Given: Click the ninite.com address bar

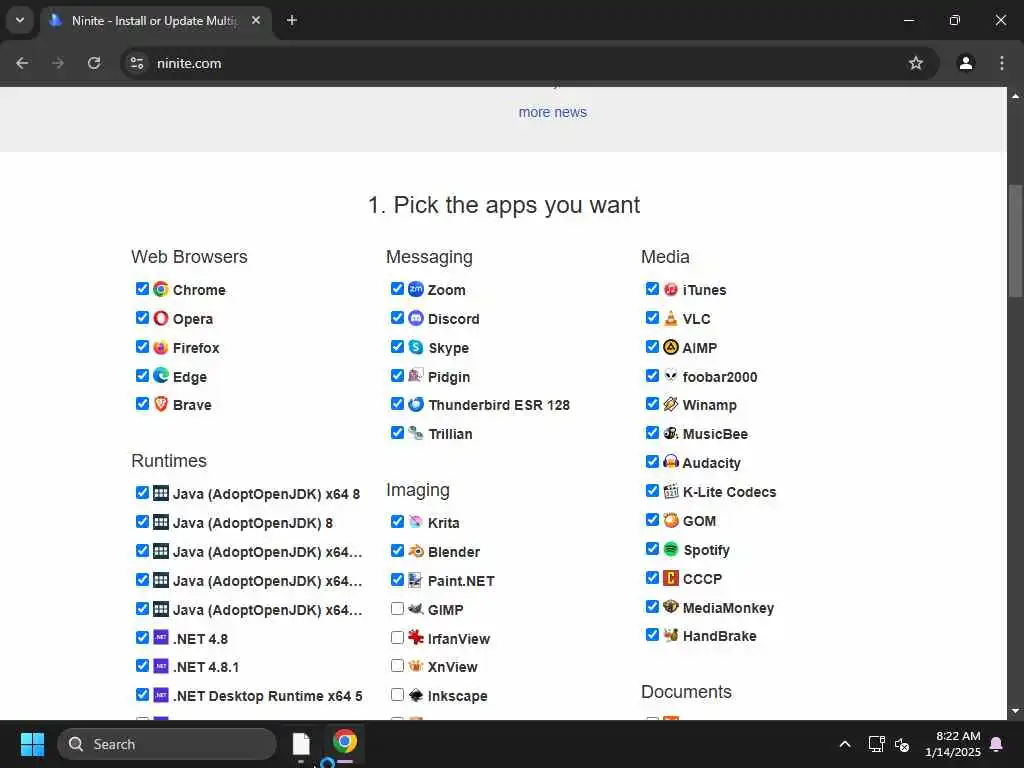Looking at the screenshot, I should tap(529, 63).
